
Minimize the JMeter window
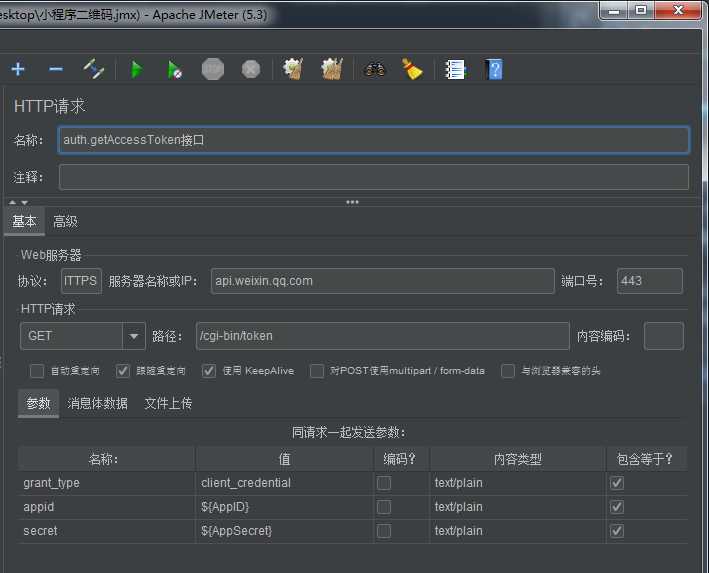(614, 10)
